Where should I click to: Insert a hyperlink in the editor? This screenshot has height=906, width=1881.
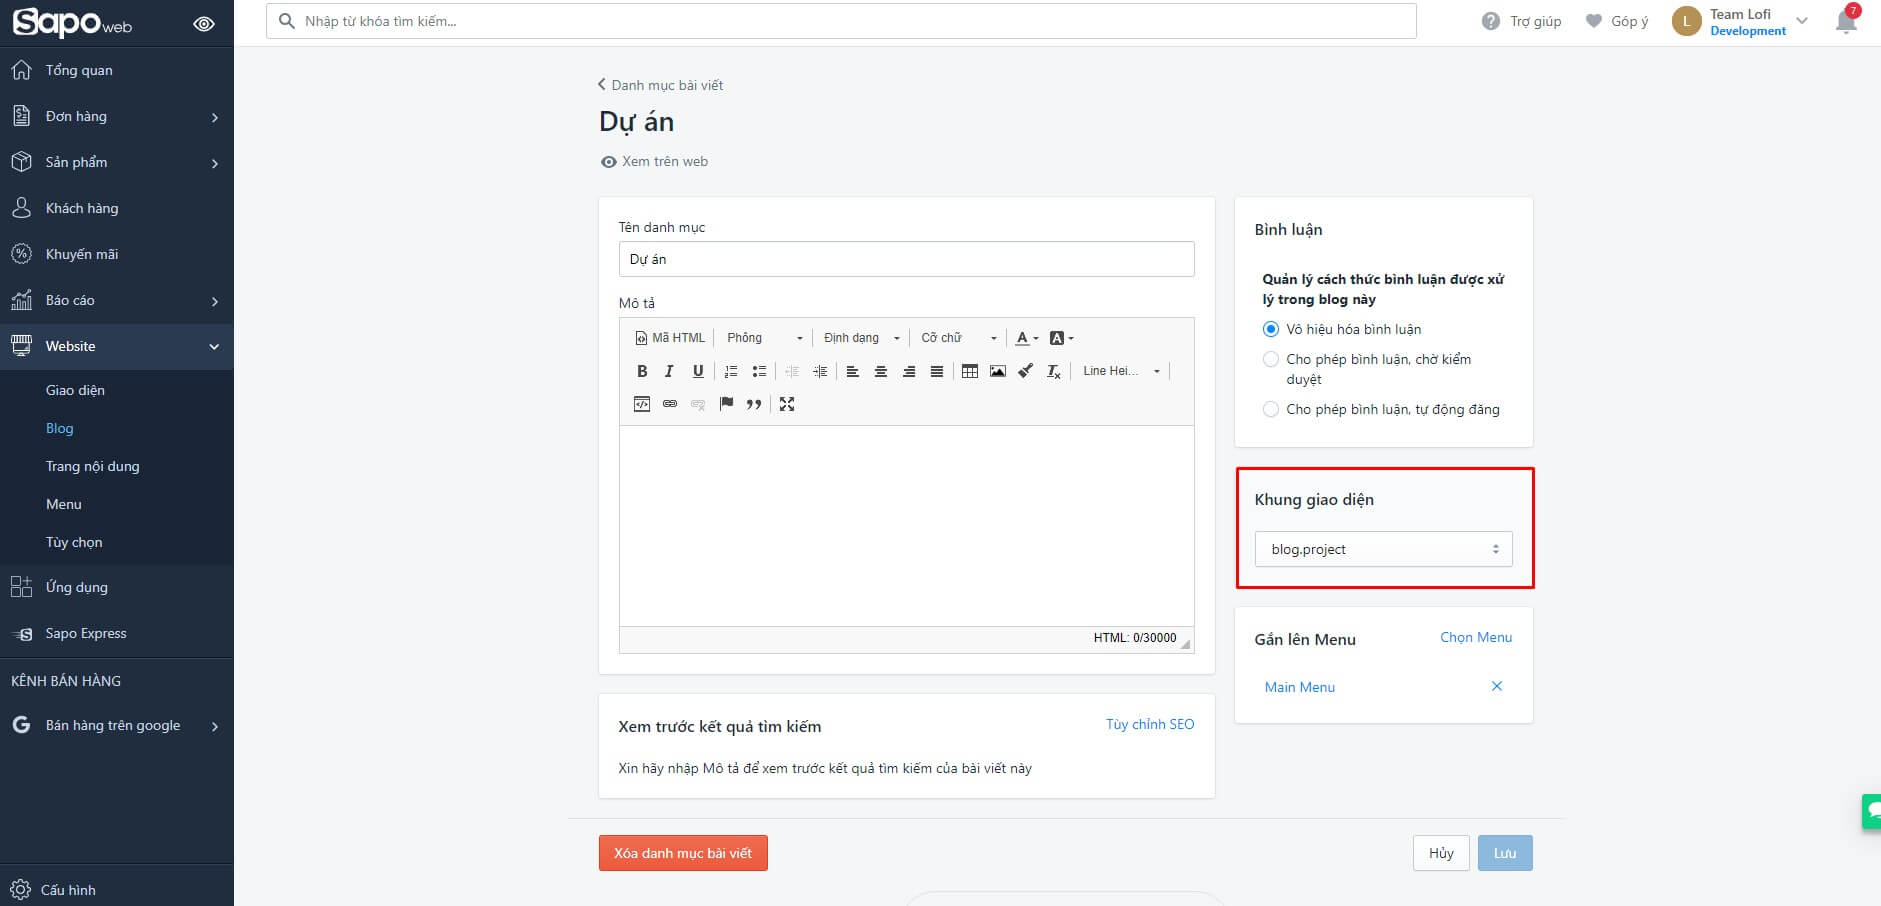pos(670,404)
